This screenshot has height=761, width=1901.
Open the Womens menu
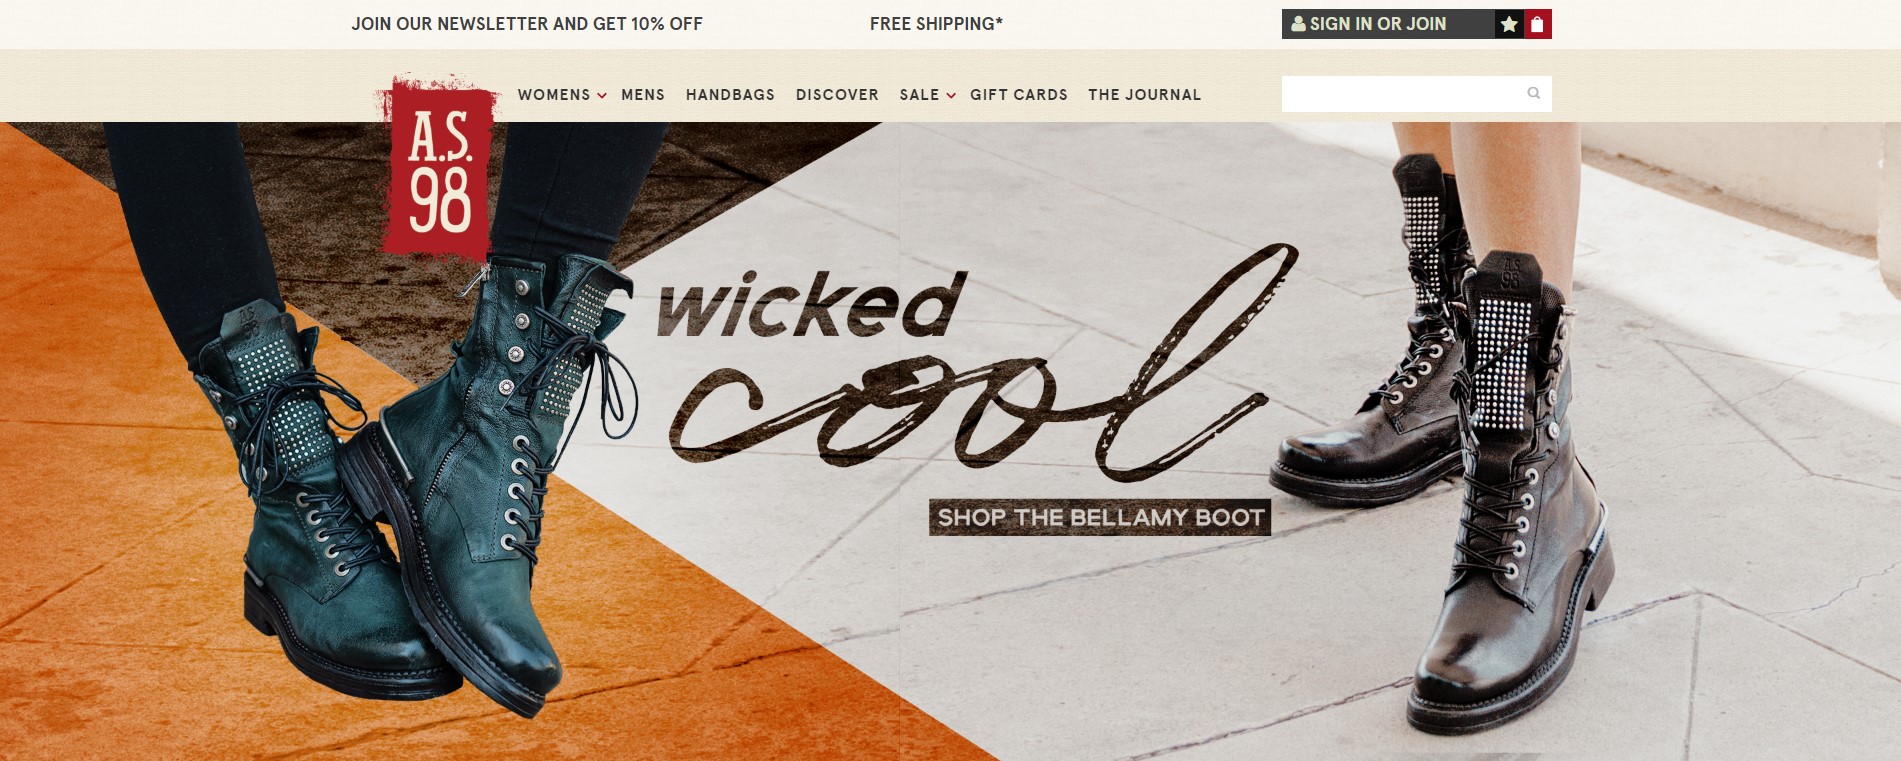(554, 94)
